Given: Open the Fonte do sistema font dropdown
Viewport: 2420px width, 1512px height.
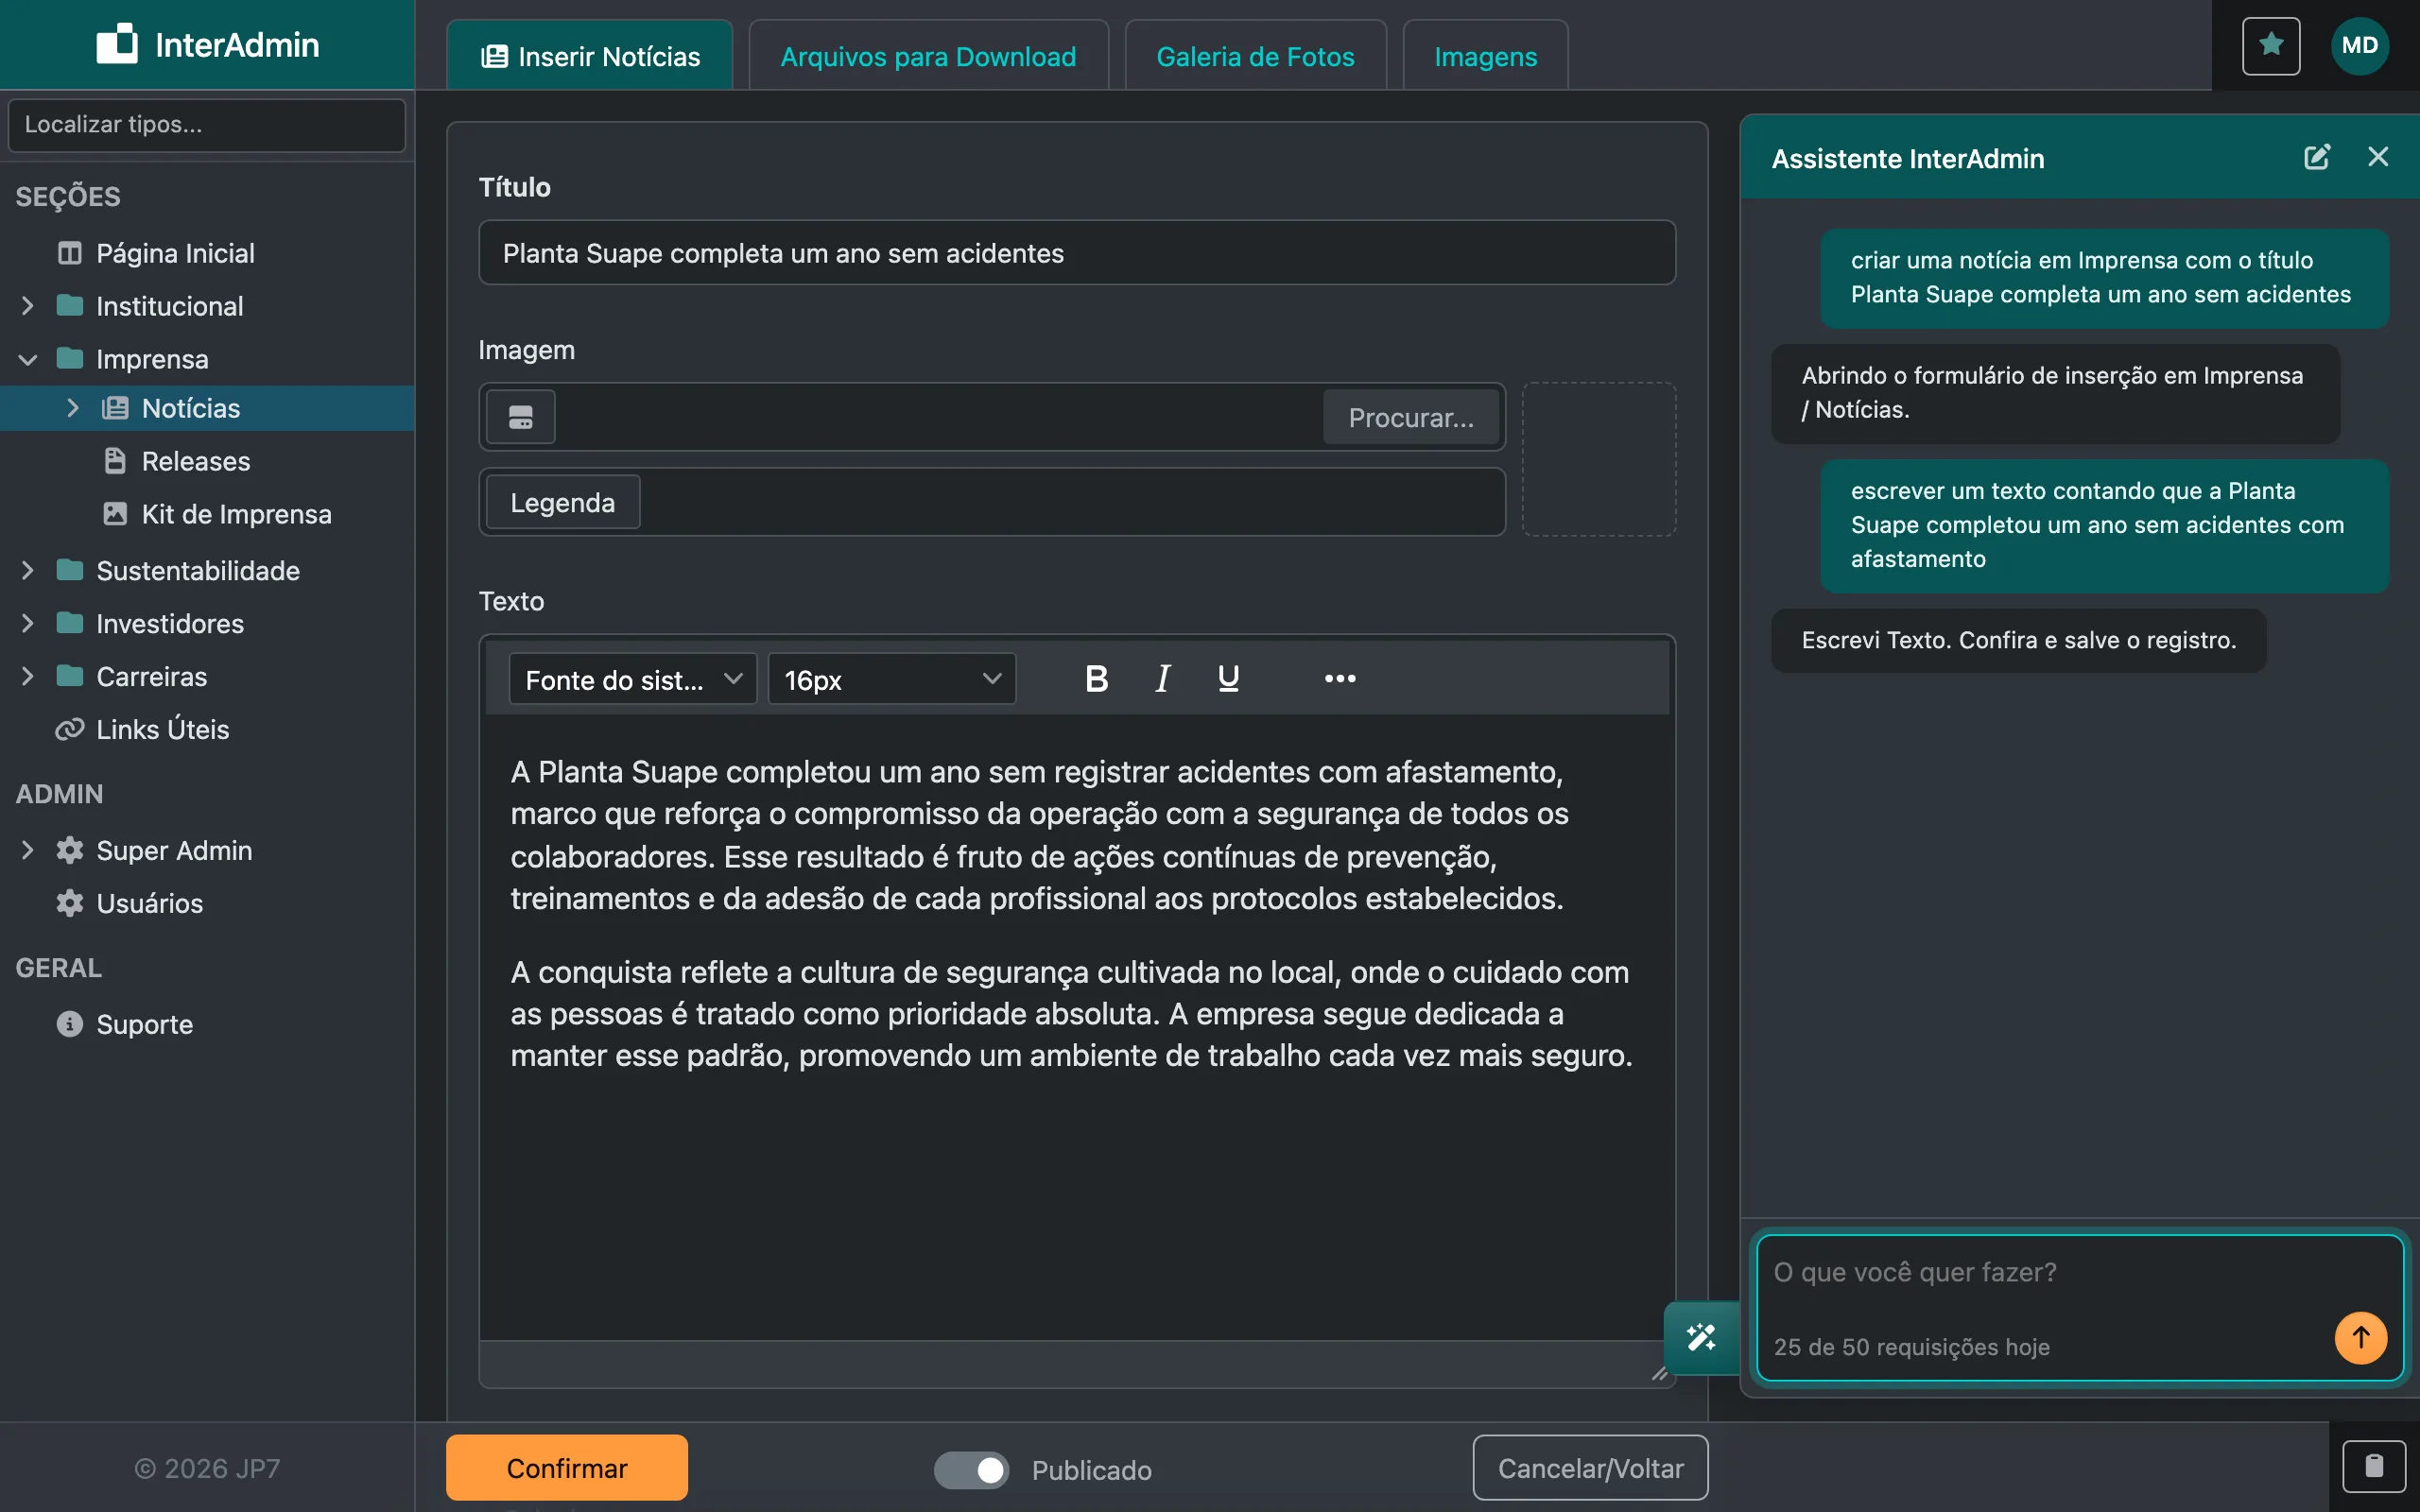Looking at the screenshot, I should [x=632, y=679].
